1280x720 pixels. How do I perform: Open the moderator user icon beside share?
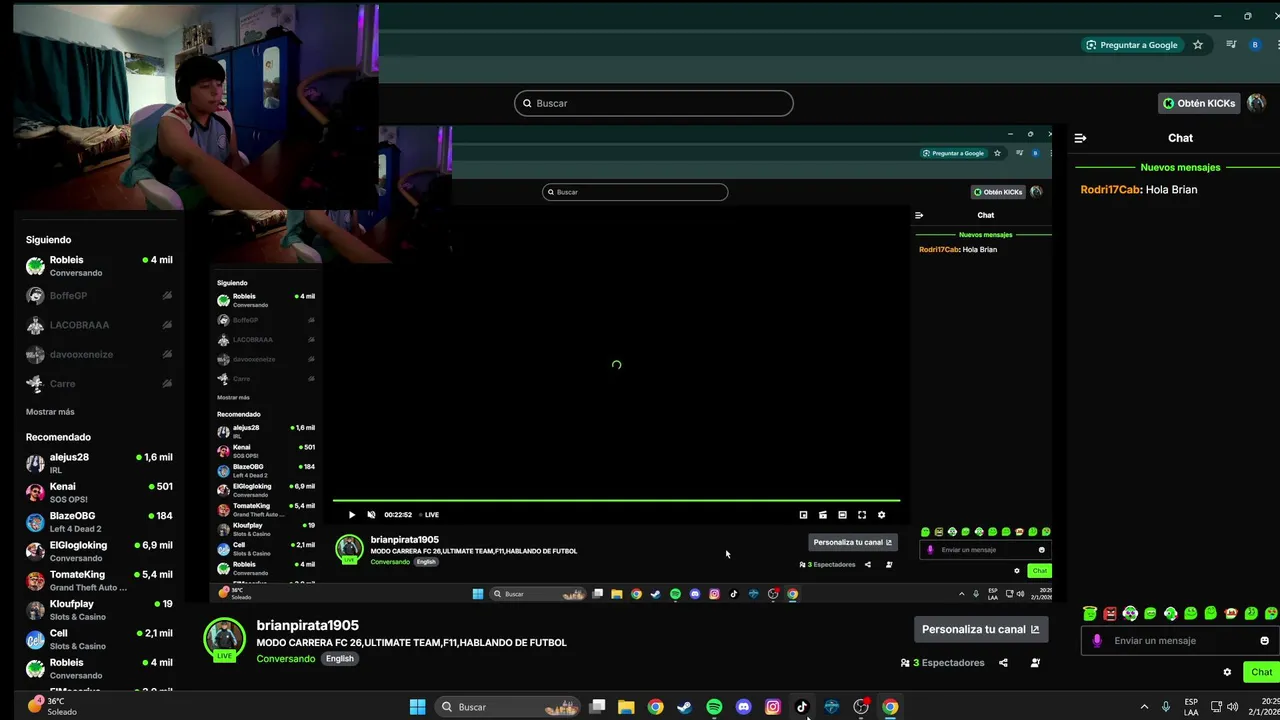click(1035, 663)
